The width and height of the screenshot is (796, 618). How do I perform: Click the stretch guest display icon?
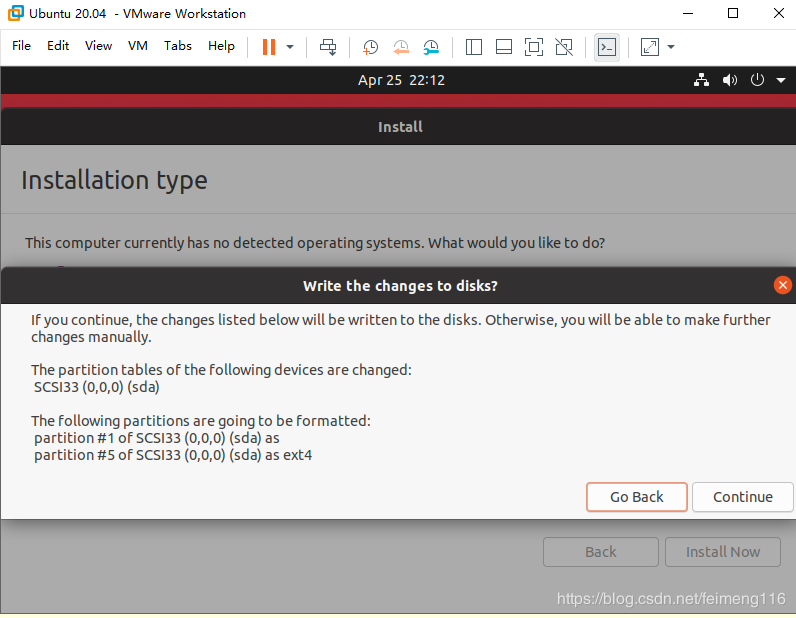tap(650, 47)
